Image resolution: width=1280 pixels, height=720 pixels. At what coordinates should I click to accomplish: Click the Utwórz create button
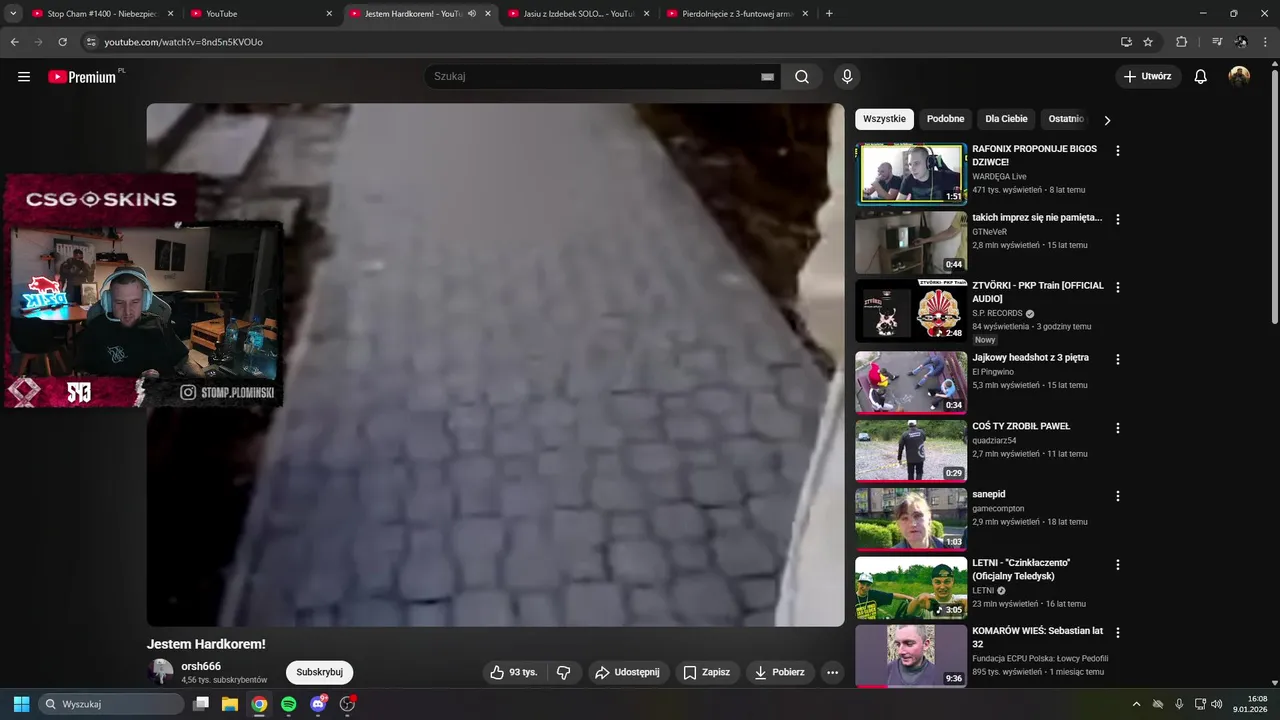tap(1148, 77)
